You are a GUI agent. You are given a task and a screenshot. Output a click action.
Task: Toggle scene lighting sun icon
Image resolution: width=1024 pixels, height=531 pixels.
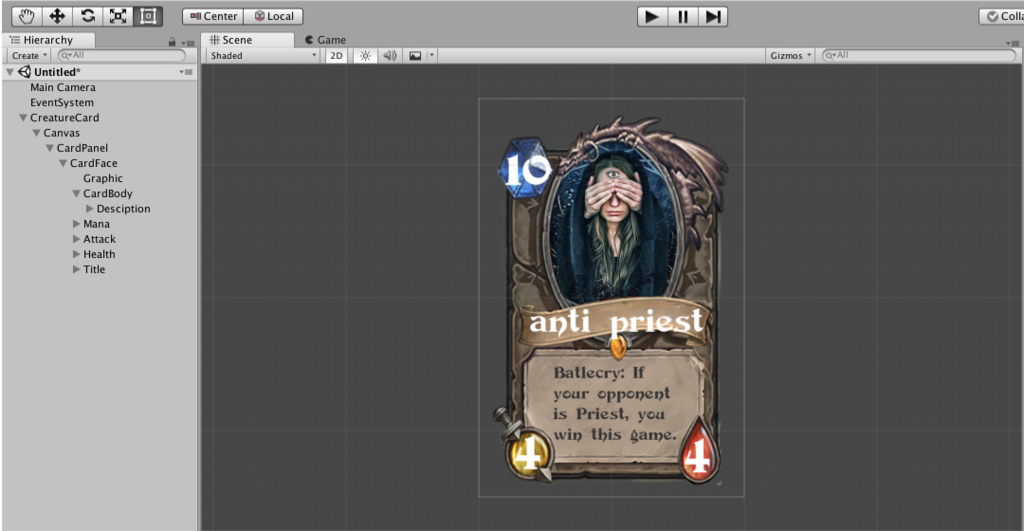coord(365,56)
